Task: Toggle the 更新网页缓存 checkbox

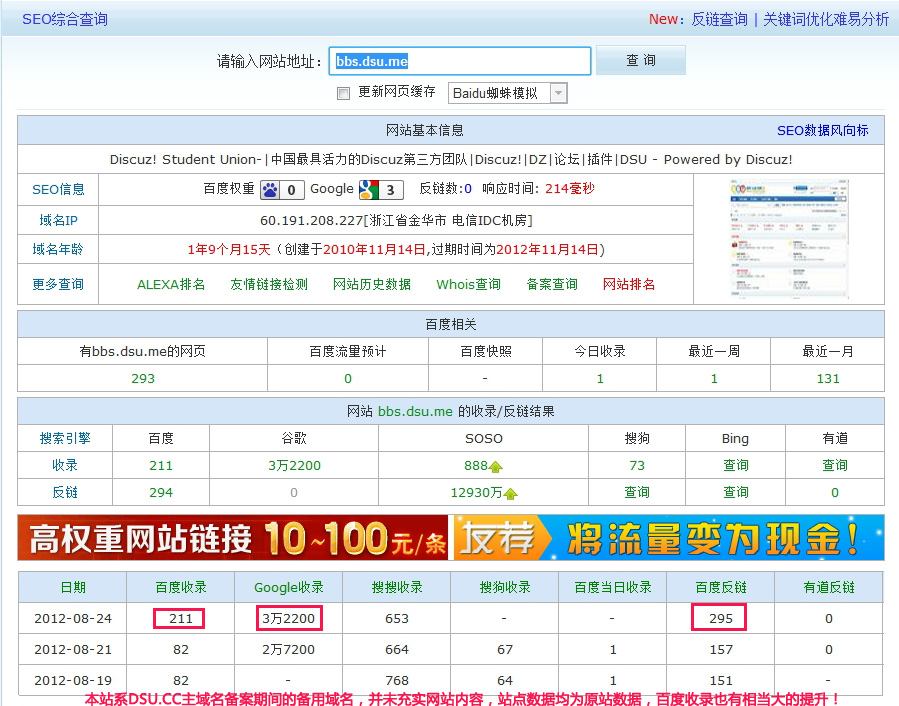Action: click(x=343, y=93)
